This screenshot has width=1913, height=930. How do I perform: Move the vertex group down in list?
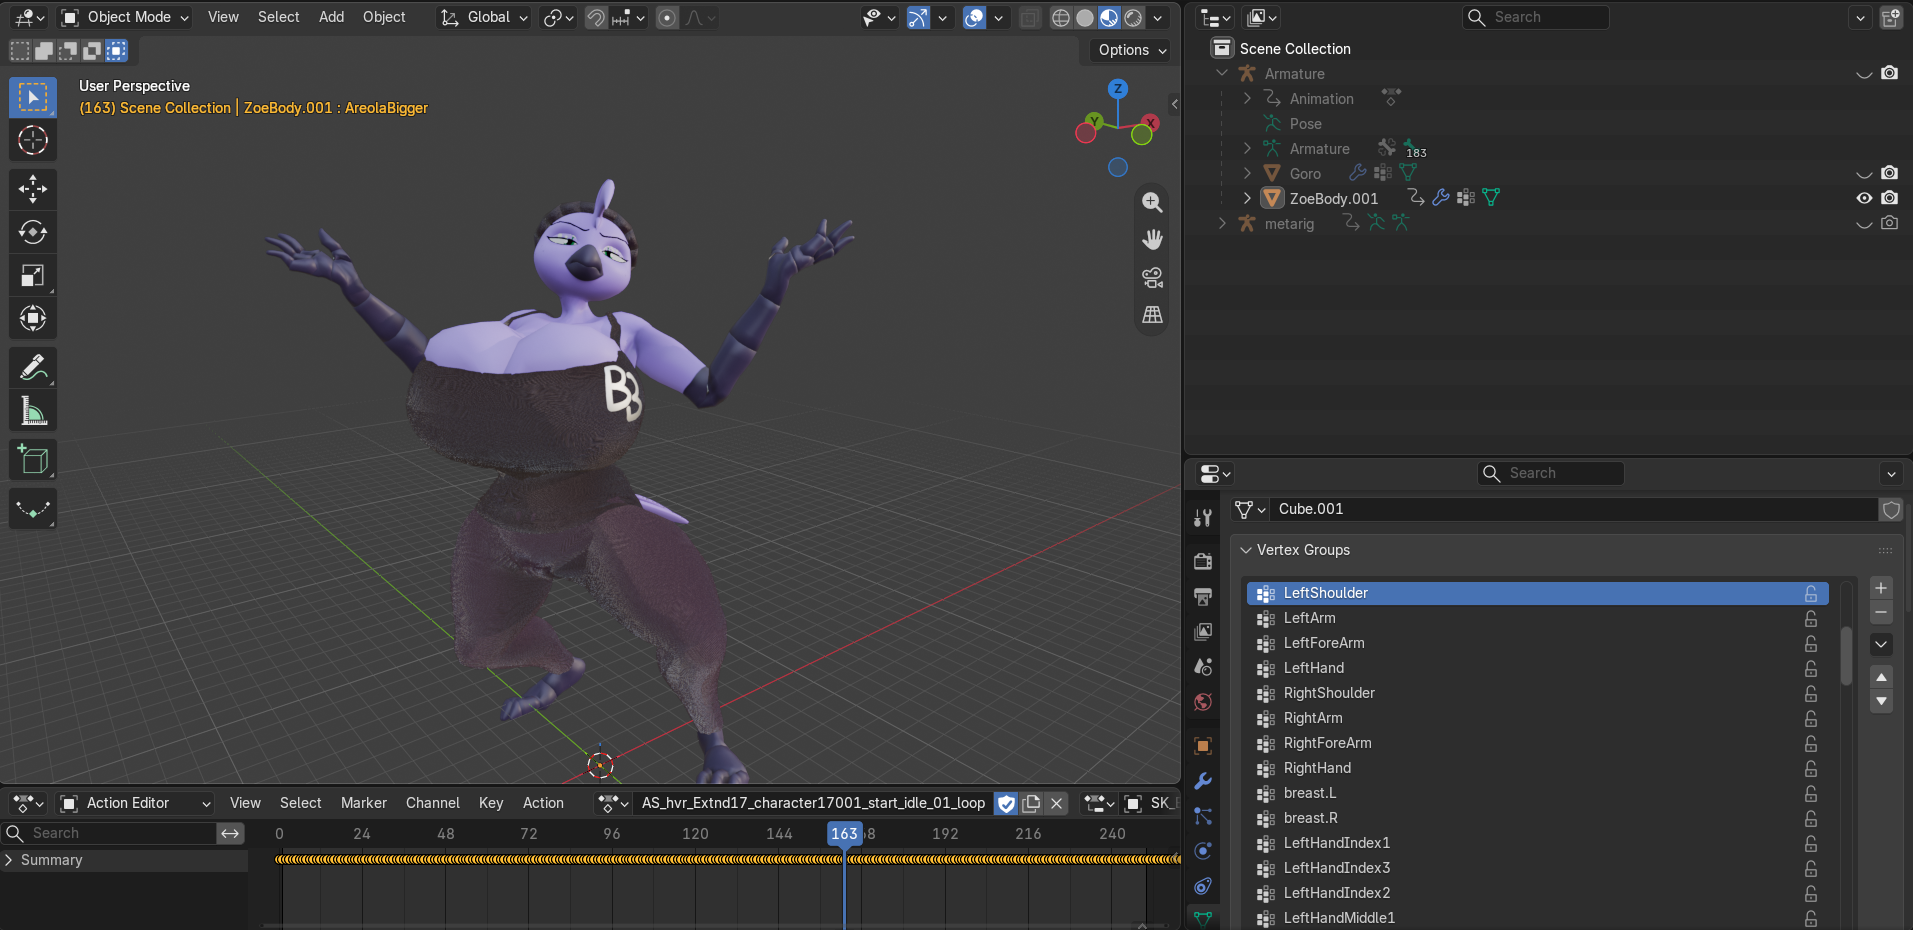1881,701
